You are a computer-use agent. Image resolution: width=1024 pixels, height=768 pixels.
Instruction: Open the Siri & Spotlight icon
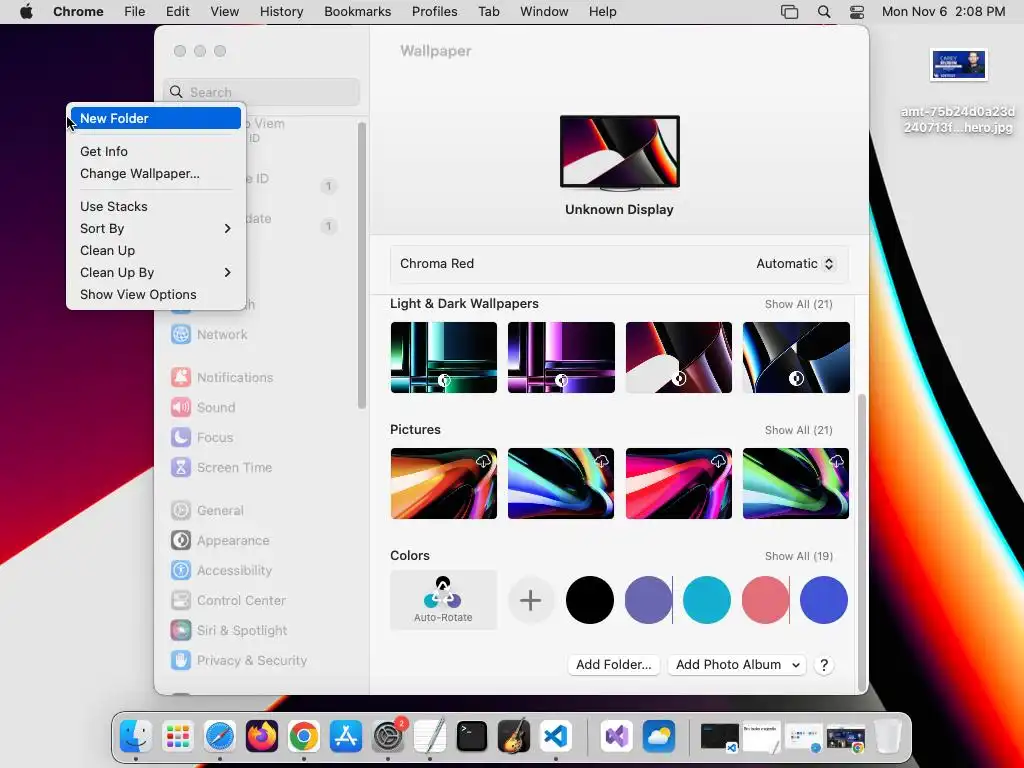pos(181,631)
